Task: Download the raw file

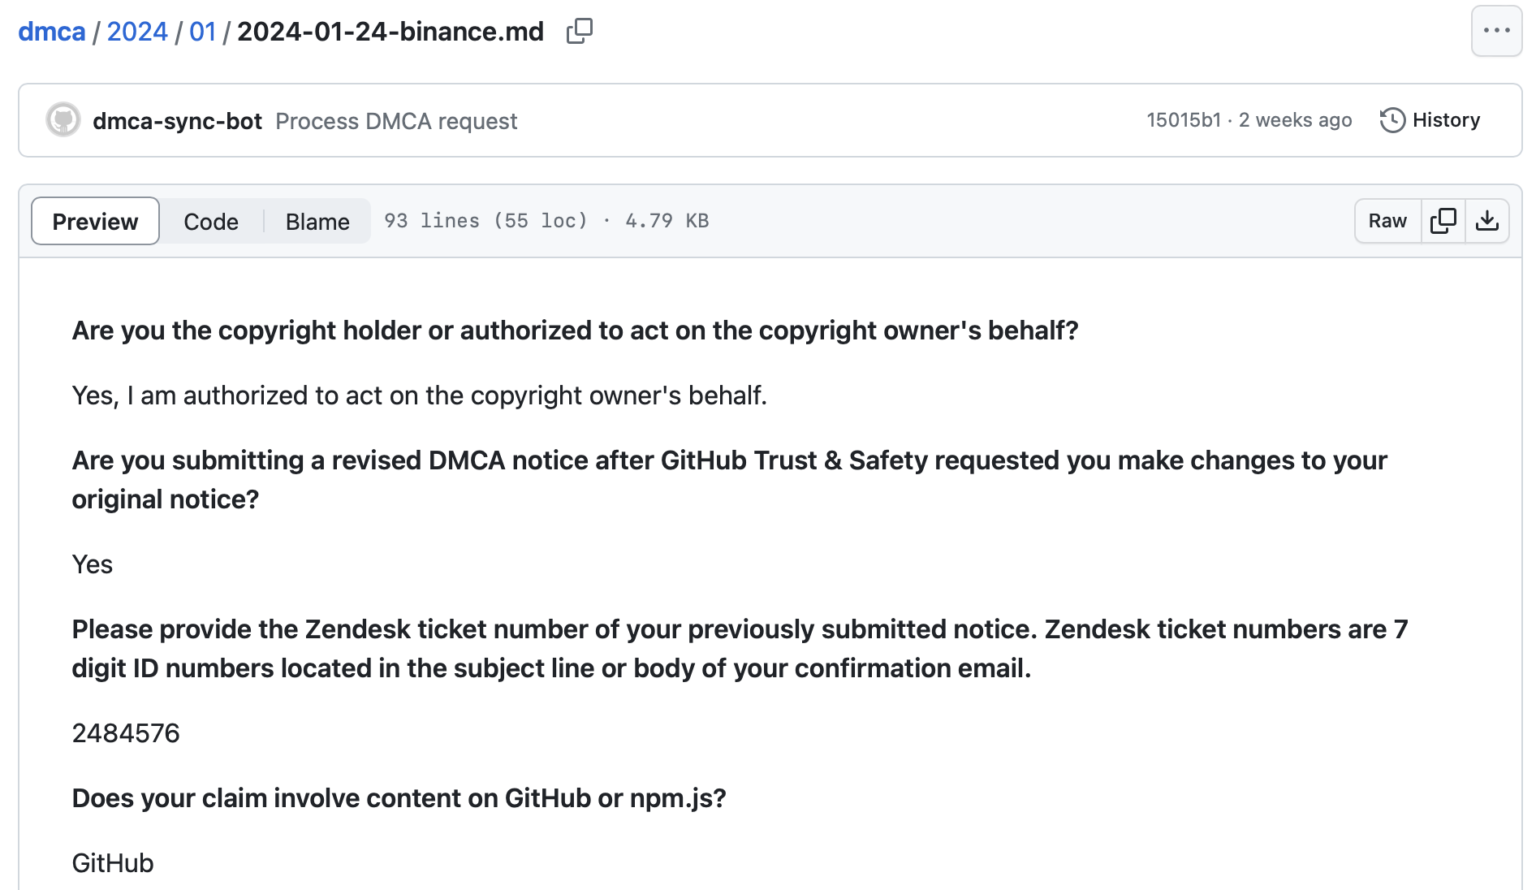Action: pyautogui.click(x=1487, y=221)
